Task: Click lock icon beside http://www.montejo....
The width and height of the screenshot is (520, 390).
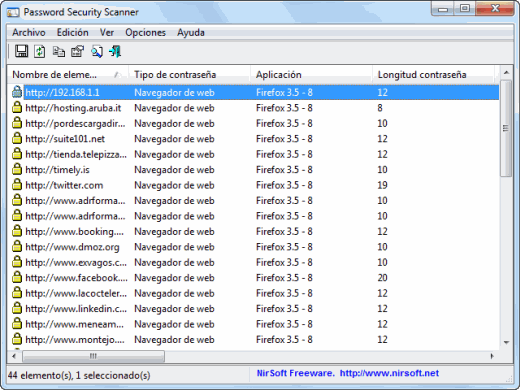Action: coord(17,339)
